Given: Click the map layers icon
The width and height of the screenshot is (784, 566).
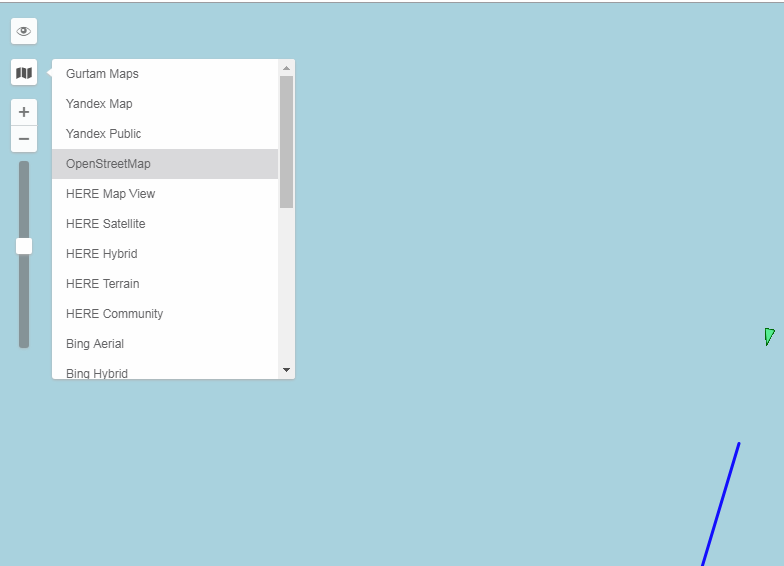Looking at the screenshot, I should [24, 73].
